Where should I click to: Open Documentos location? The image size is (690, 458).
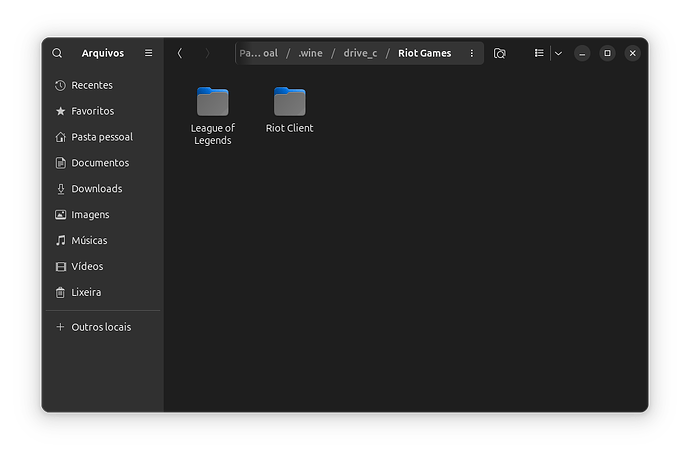[100, 163]
